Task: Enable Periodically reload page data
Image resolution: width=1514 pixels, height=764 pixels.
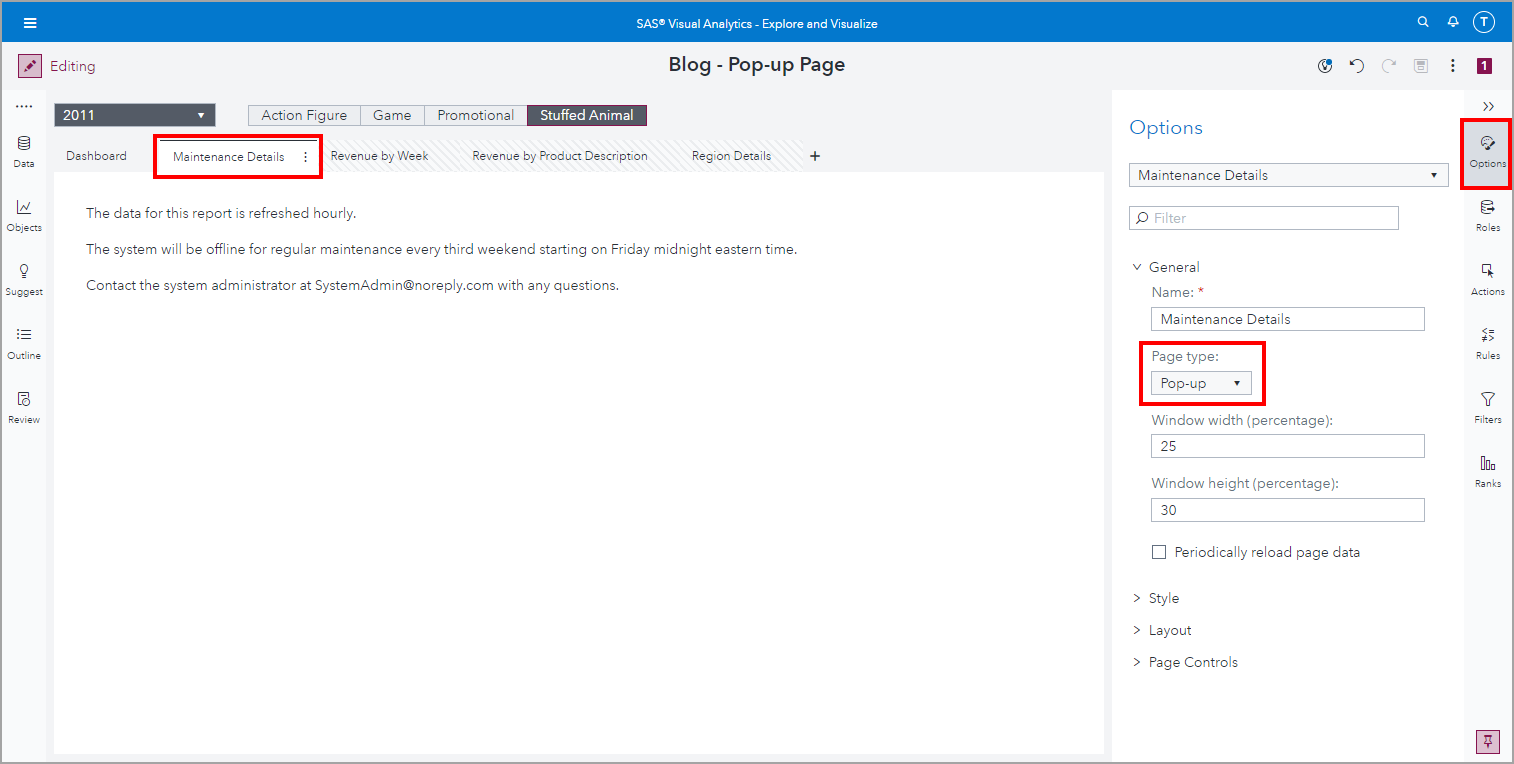Action: point(1158,551)
